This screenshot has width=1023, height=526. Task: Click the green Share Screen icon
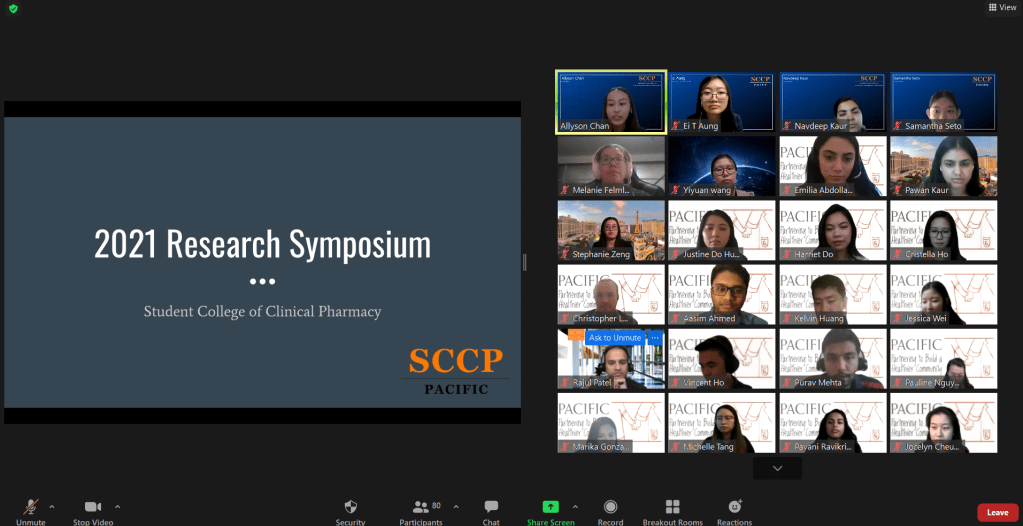pos(550,508)
